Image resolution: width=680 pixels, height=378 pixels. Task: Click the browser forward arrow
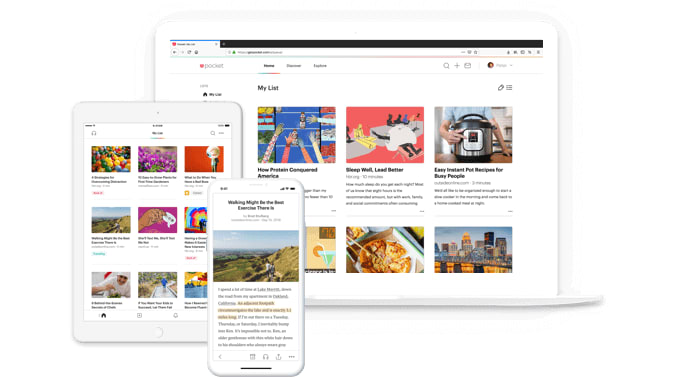coord(182,52)
